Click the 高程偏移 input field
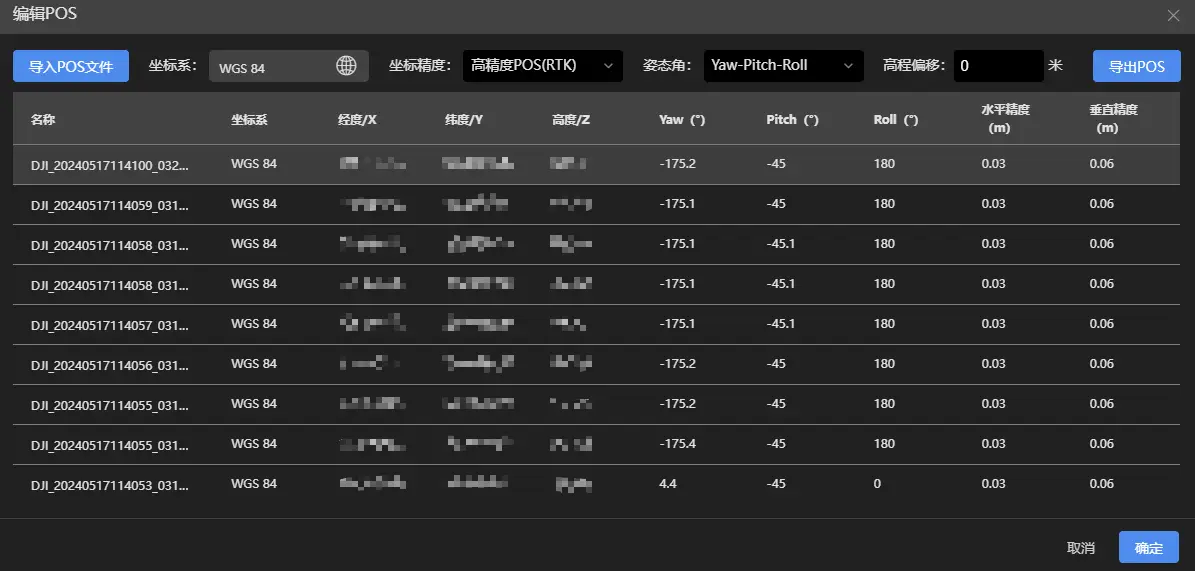Screen dimensions: 1195x571 (x=997, y=67)
